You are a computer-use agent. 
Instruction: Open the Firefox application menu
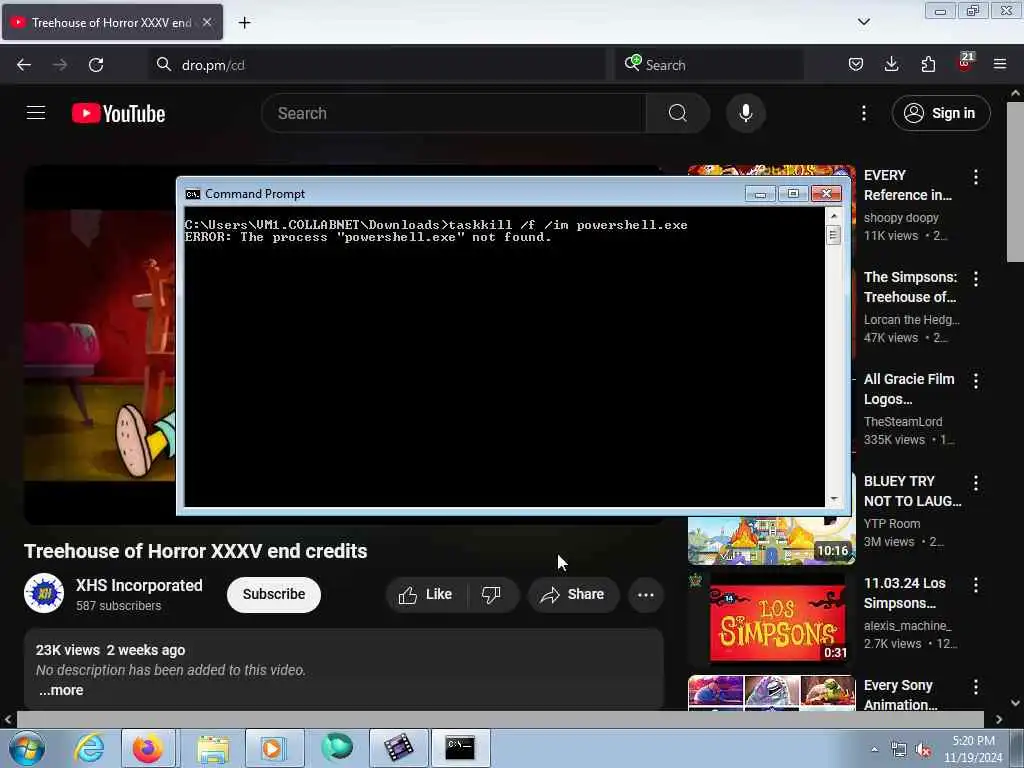1000,65
